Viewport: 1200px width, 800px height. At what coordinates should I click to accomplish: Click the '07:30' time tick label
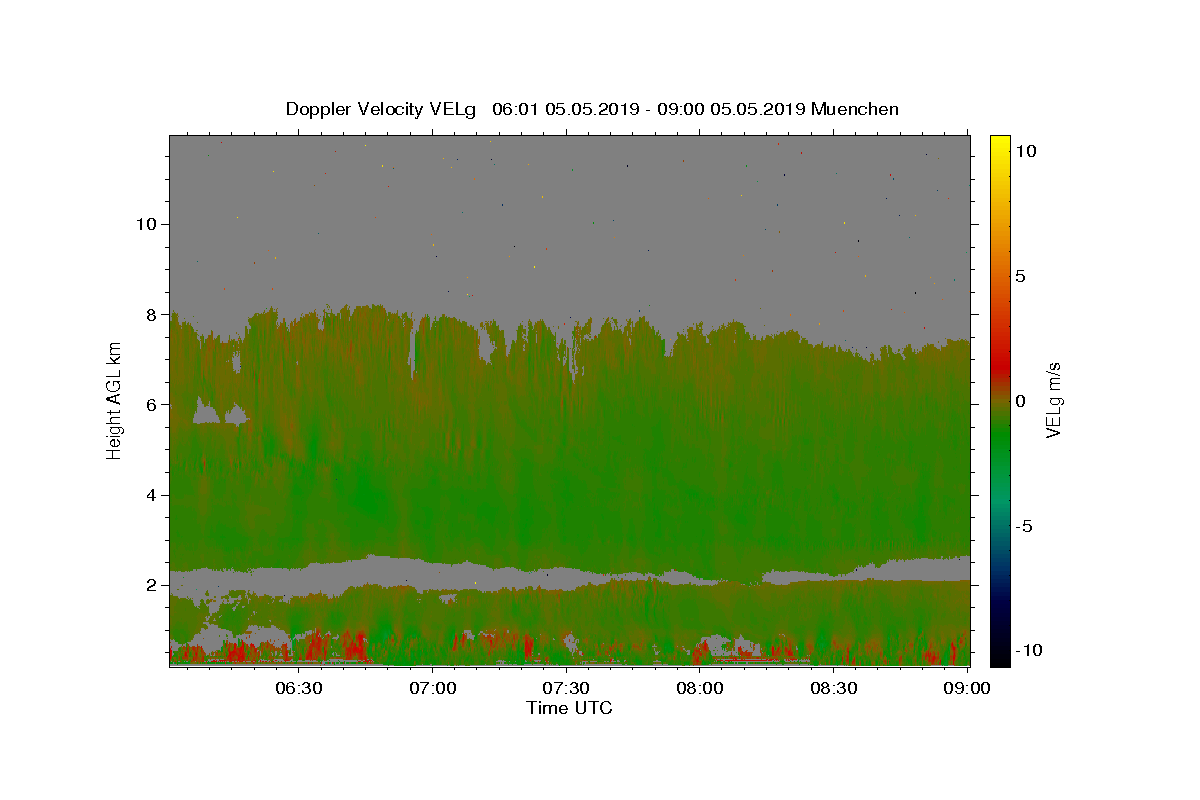click(x=566, y=688)
